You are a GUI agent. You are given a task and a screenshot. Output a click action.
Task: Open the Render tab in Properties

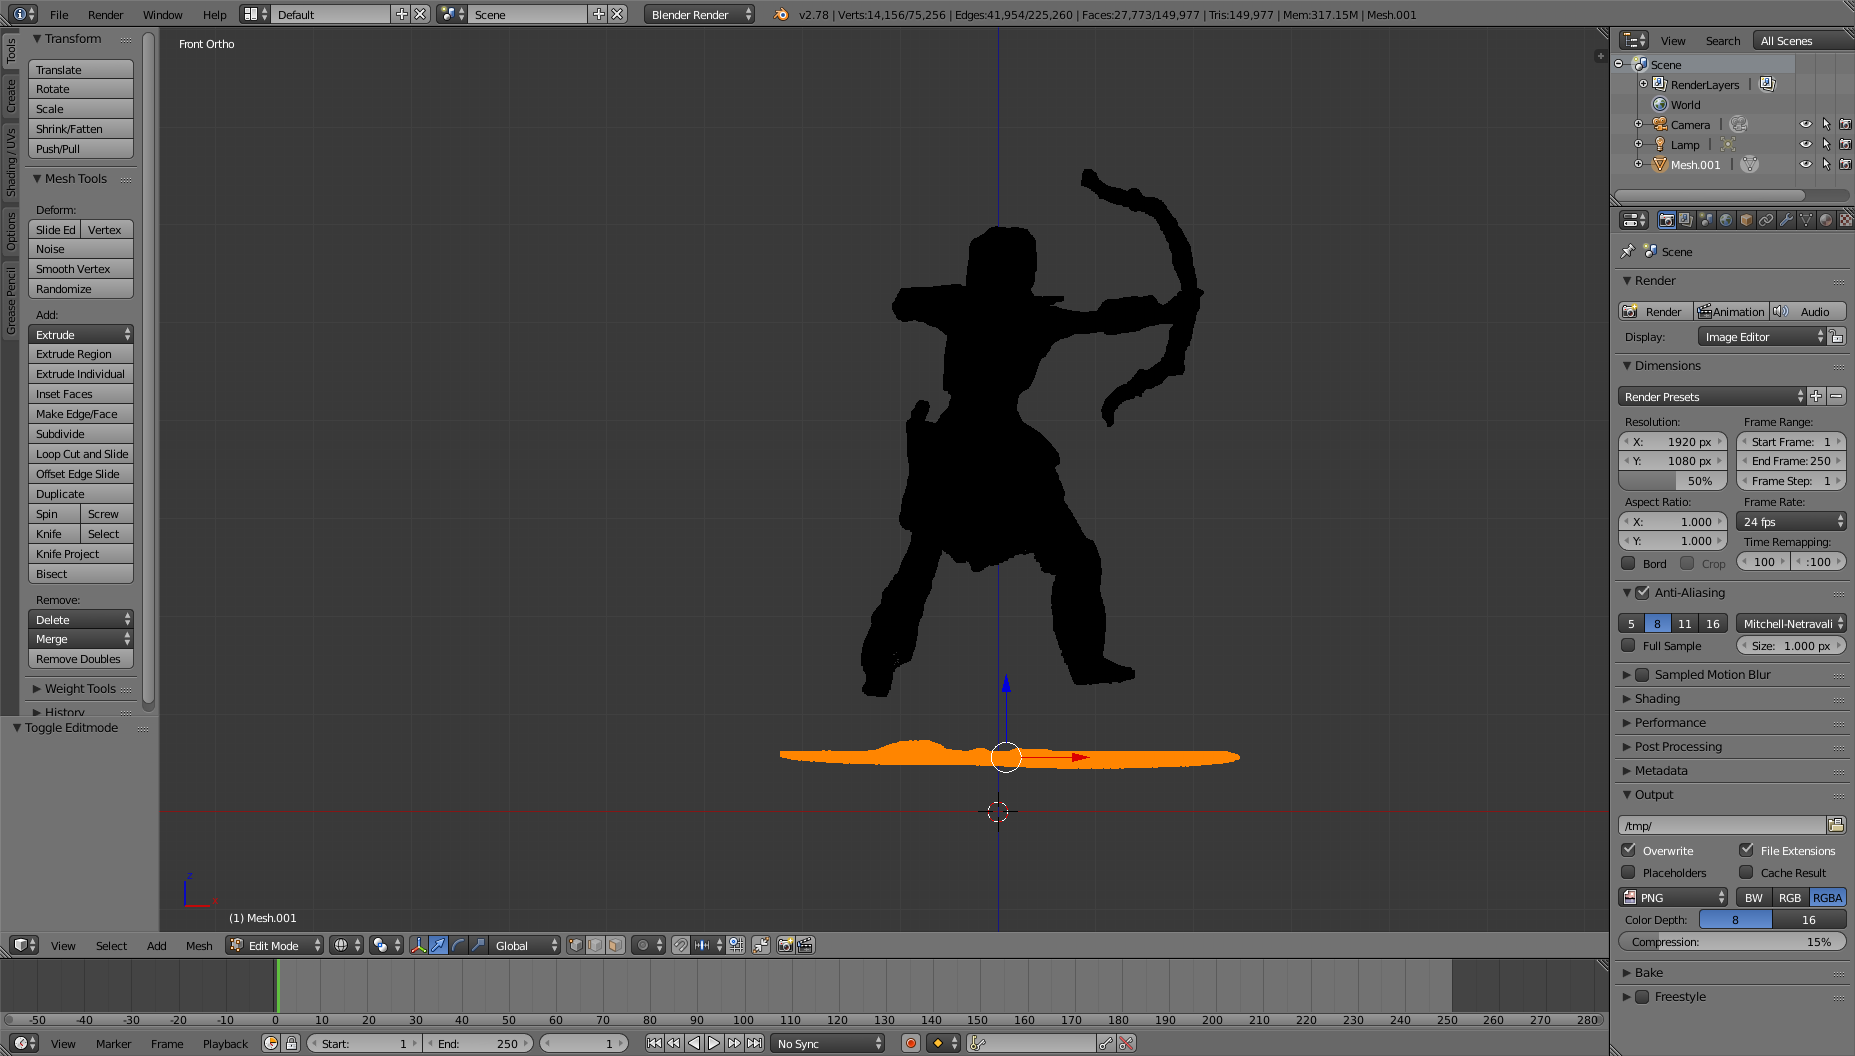[1666, 220]
